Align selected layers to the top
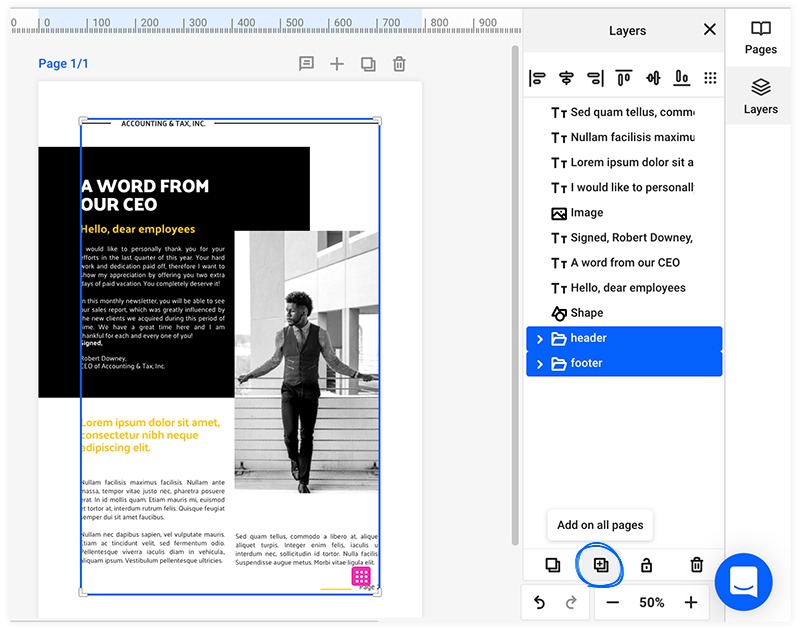This screenshot has height=630, width=800. click(624, 78)
